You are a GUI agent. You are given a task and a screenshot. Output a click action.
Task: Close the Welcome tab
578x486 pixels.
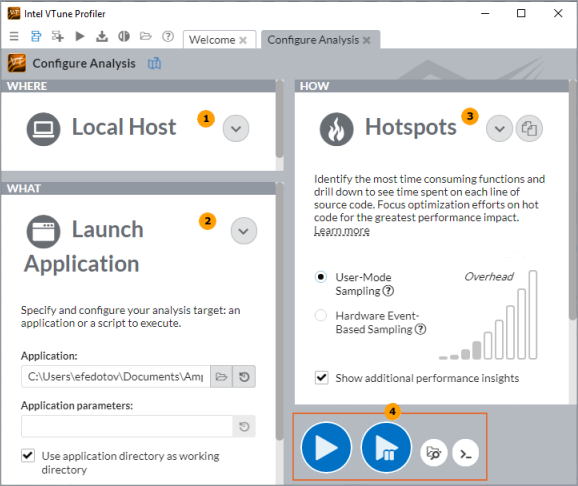click(243, 40)
